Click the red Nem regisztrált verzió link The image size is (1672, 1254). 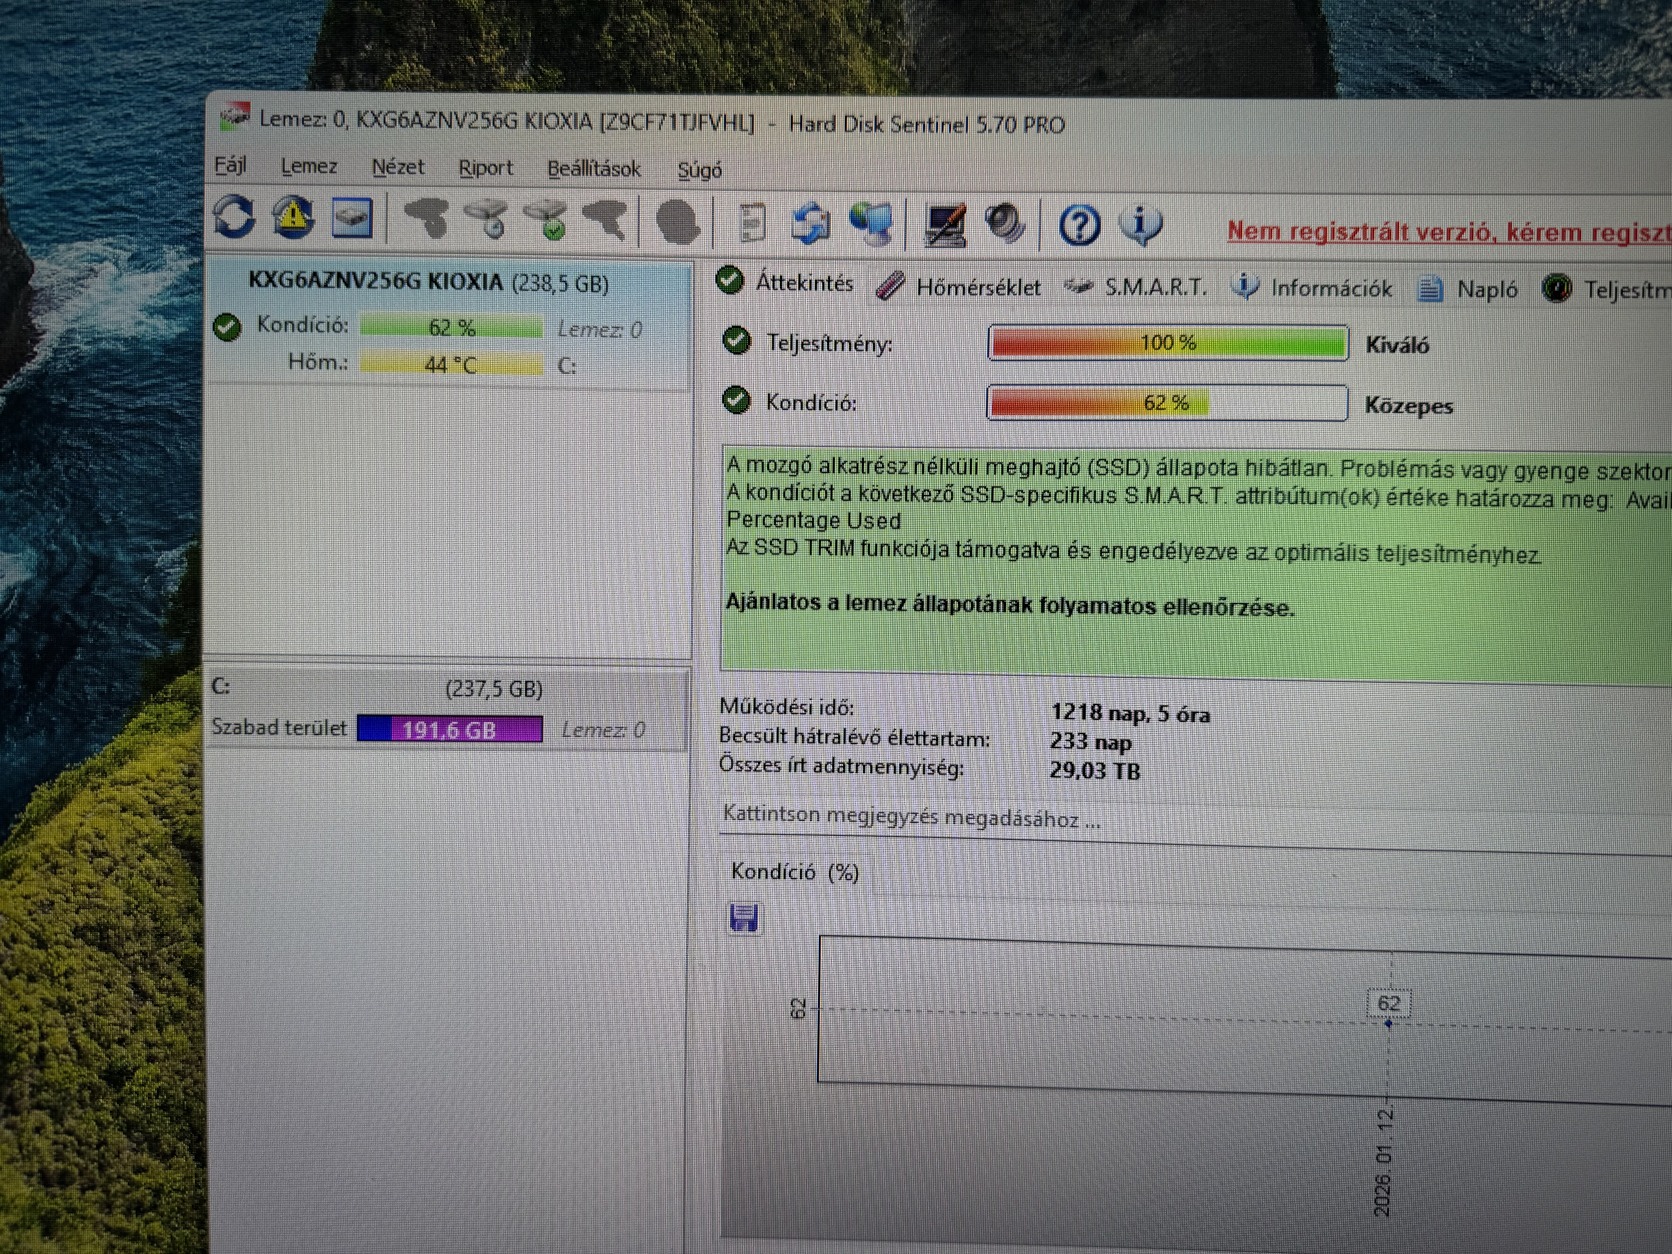pyautogui.click(x=1450, y=232)
